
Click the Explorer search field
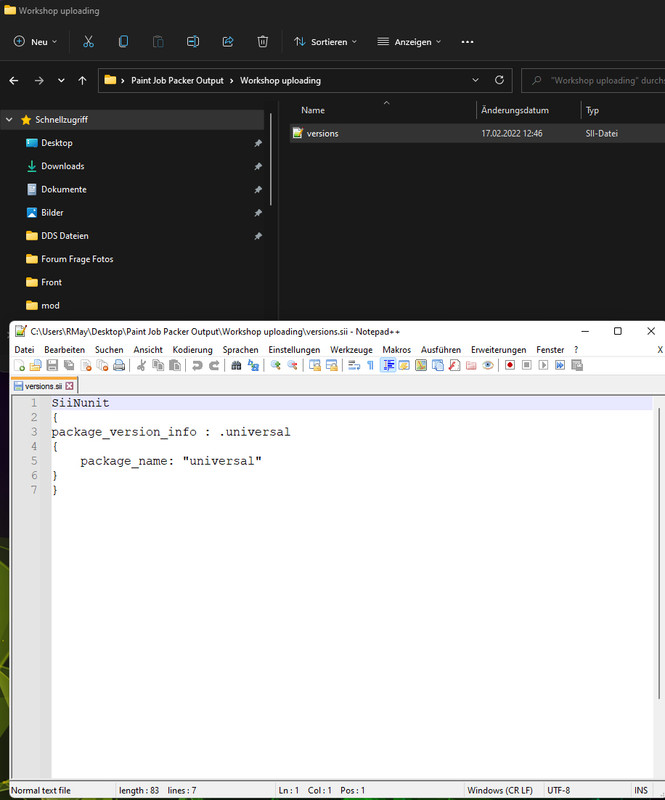[594, 81]
